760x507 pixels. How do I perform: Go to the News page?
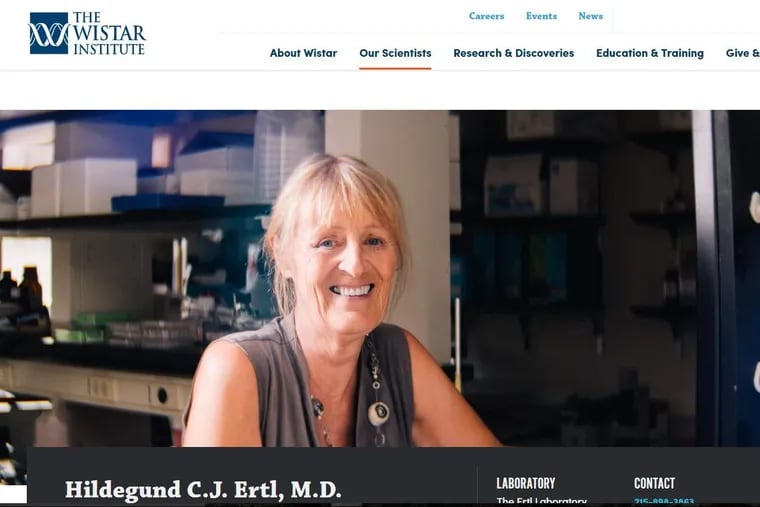590,16
